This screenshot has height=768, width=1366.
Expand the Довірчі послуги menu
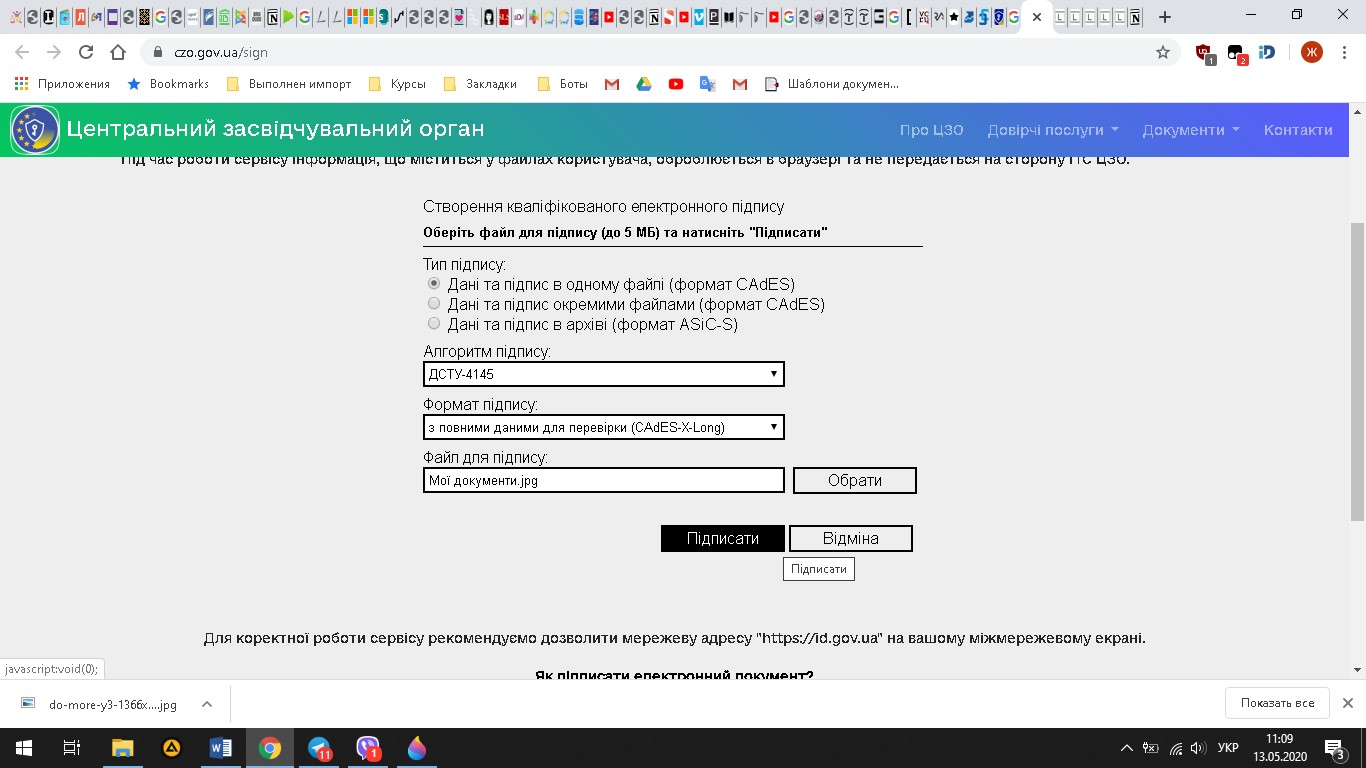(1052, 130)
